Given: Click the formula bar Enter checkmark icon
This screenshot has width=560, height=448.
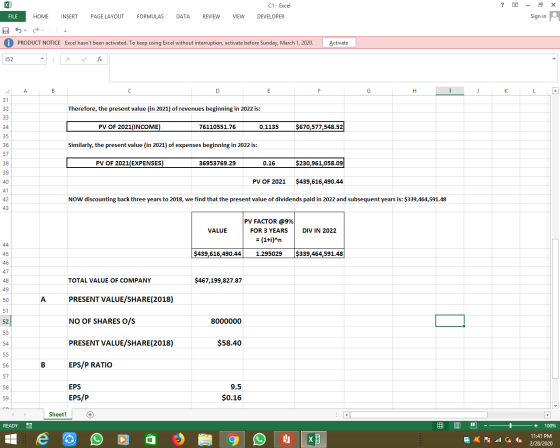Looking at the screenshot, I should tap(84, 59).
